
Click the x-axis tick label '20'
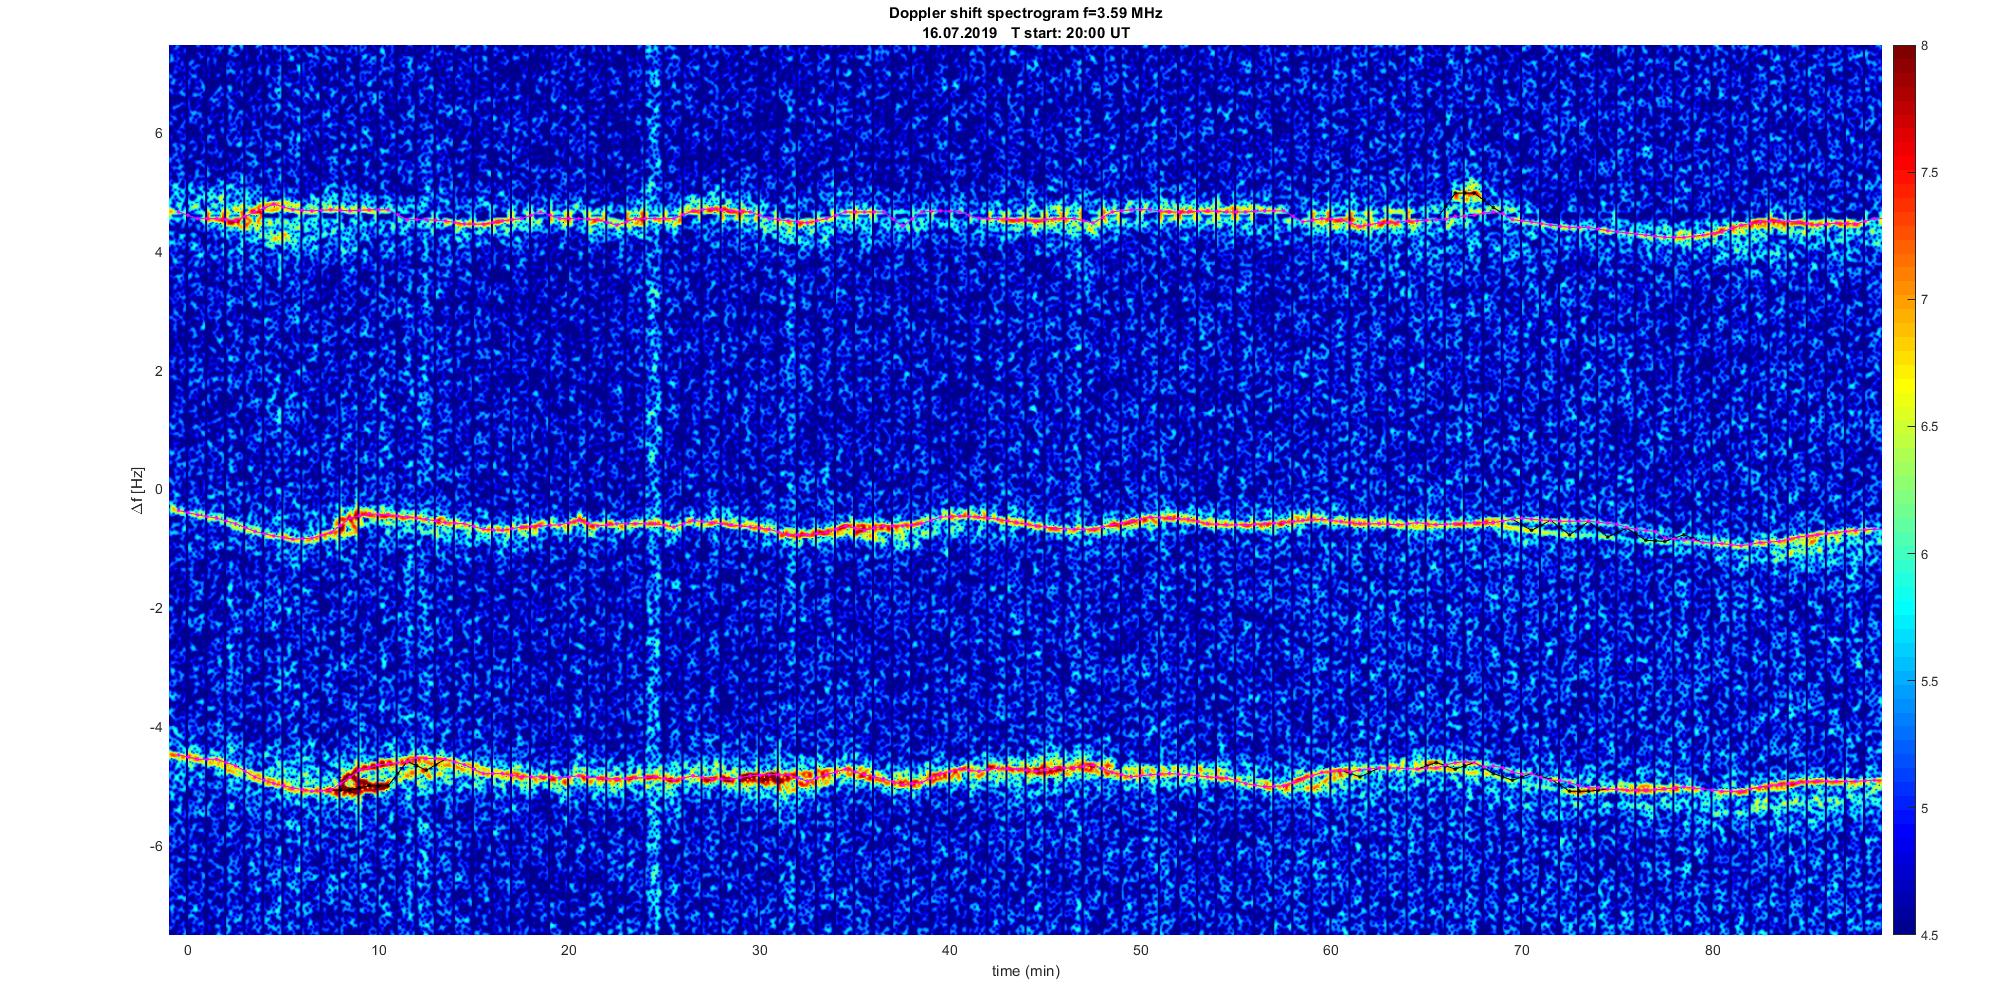[569, 949]
